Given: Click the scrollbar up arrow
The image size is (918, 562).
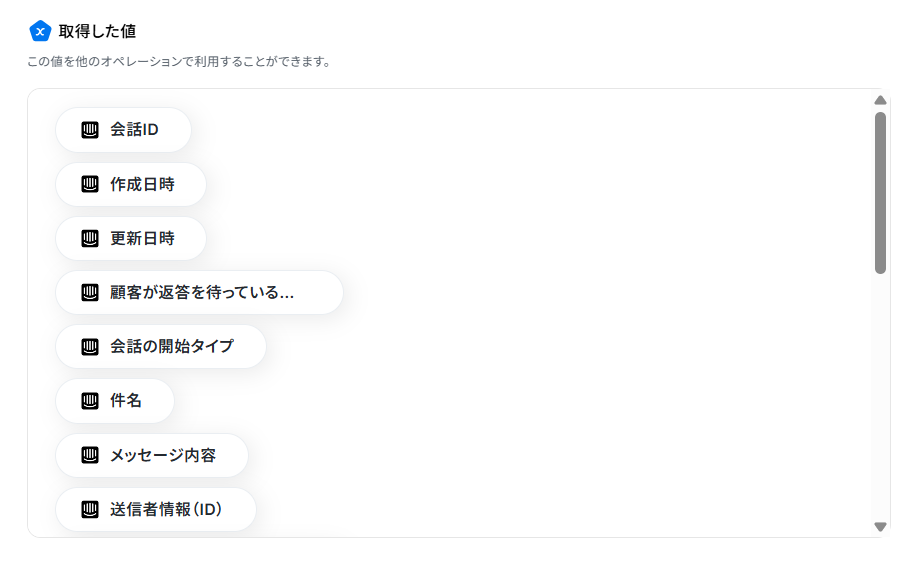Looking at the screenshot, I should click(880, 101).
